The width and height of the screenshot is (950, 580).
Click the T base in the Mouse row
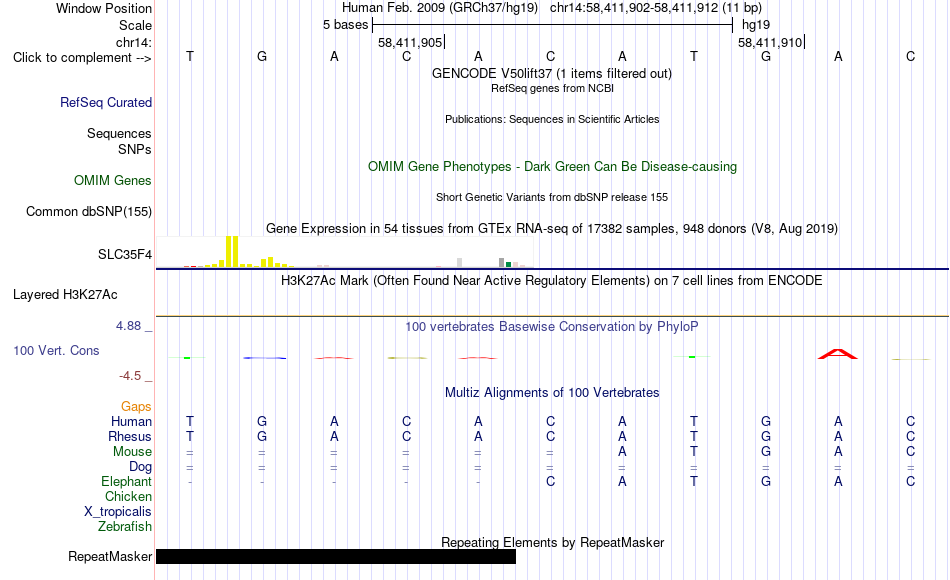694,452
